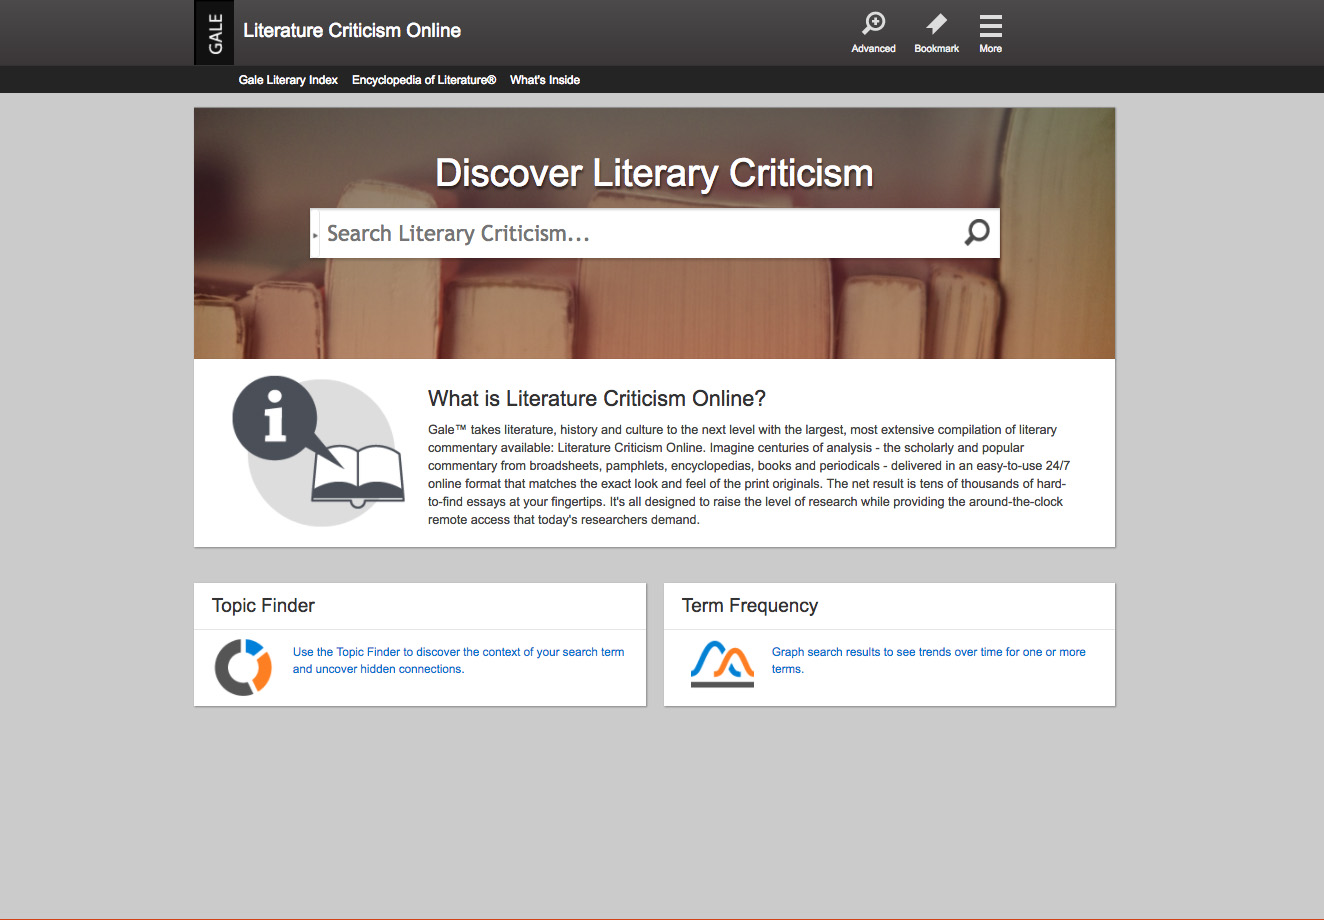Open Advanced search magnifier icon
This screenshot has height=920, width=1324.
(874, 24)
